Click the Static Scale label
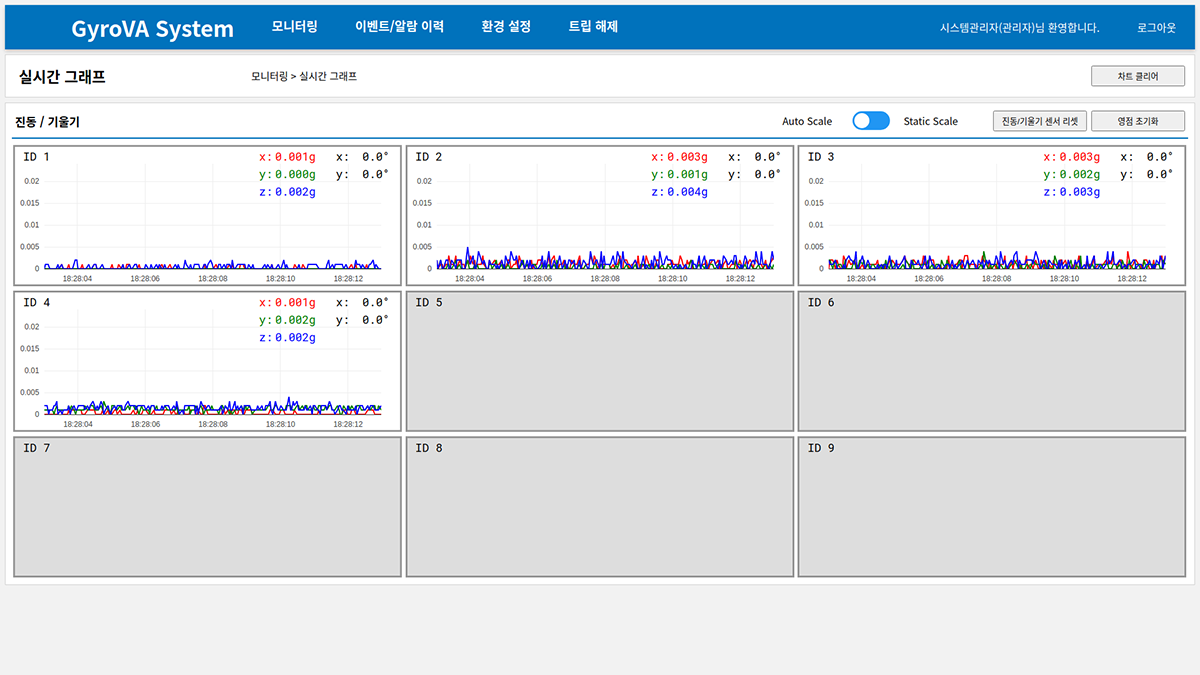This screenshot has height=675, width=1200. (930, 122)
